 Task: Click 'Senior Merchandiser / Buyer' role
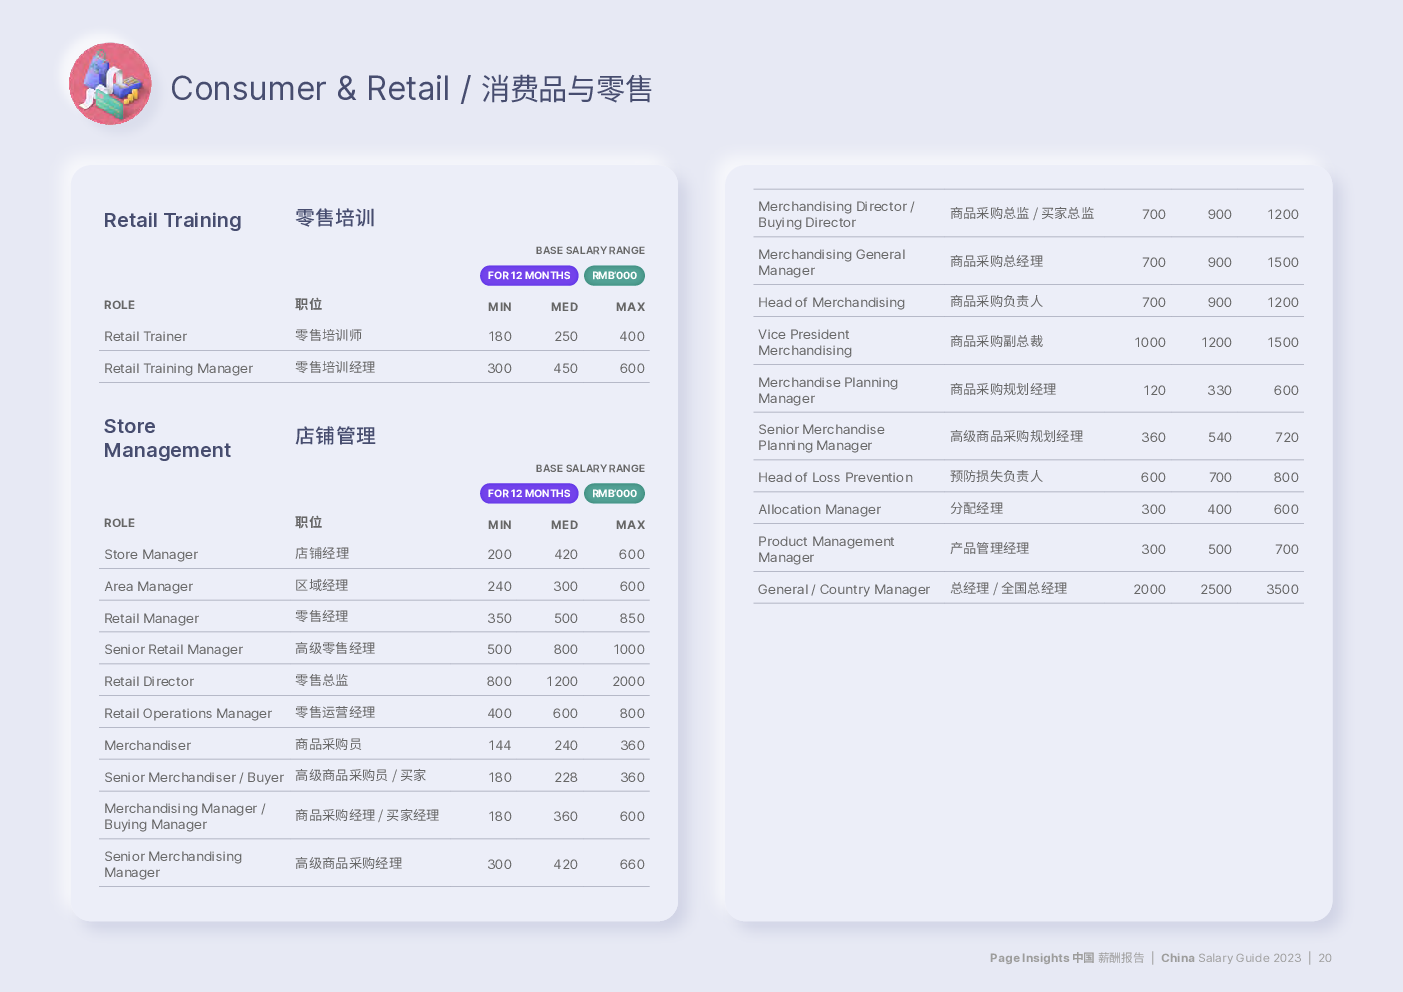pyautogui.click(x=194, y=777)
